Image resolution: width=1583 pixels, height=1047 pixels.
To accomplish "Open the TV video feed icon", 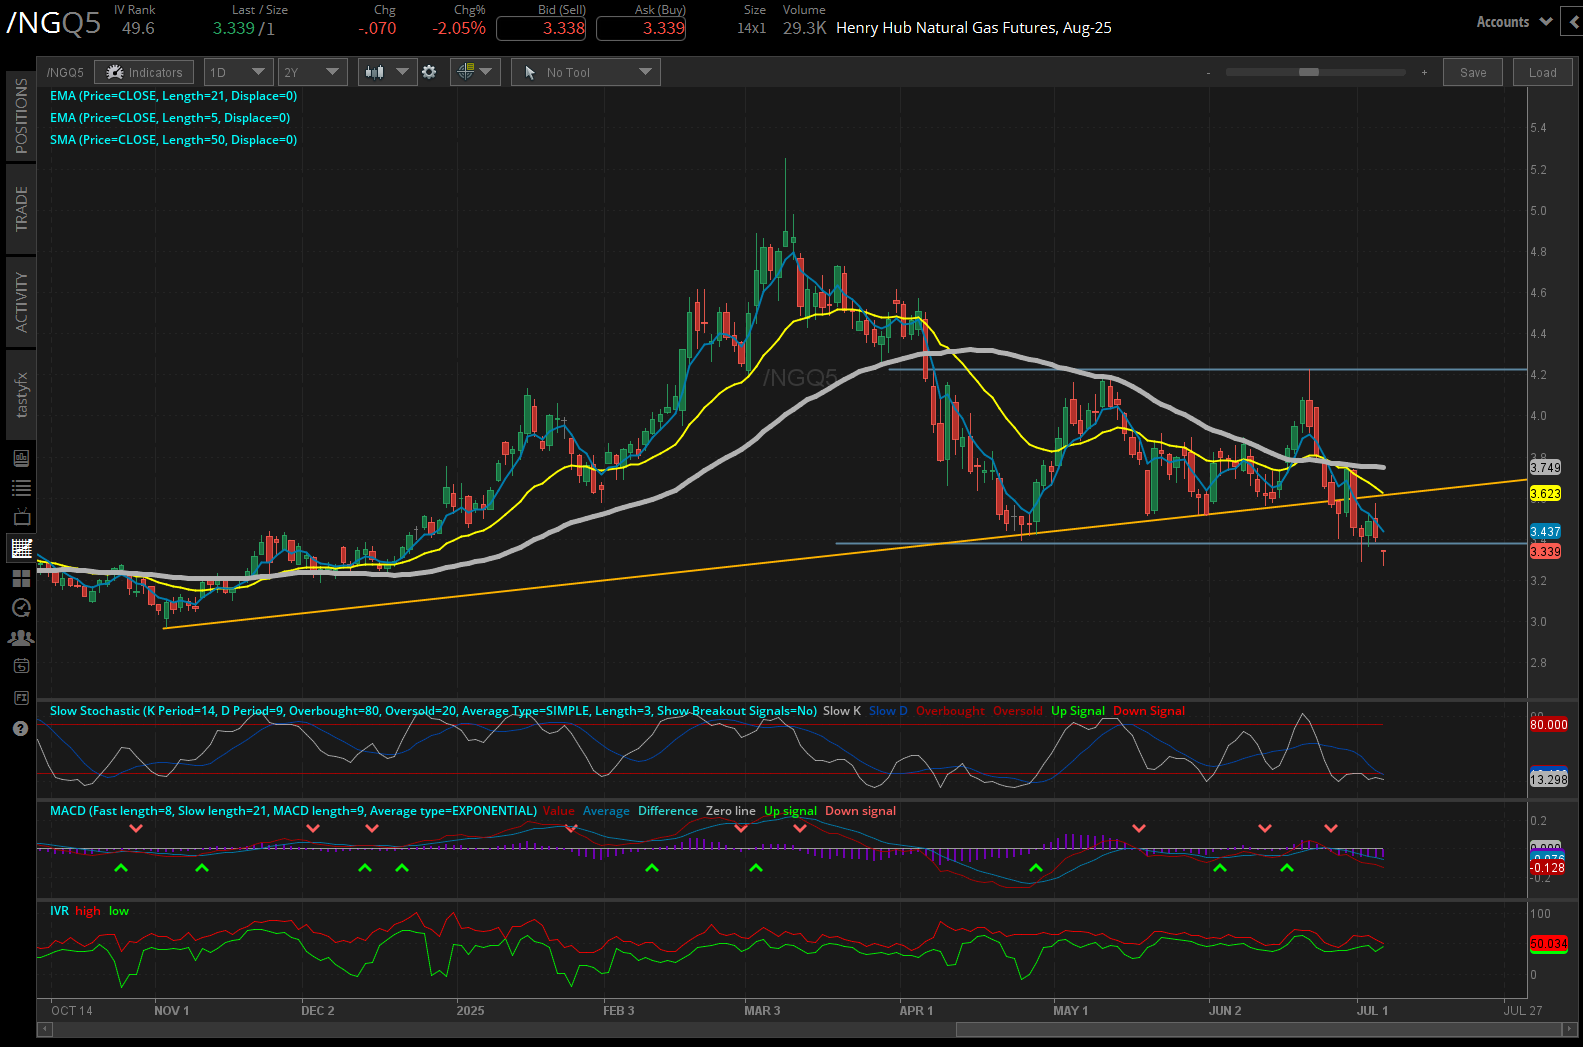I will pos(21,518).
